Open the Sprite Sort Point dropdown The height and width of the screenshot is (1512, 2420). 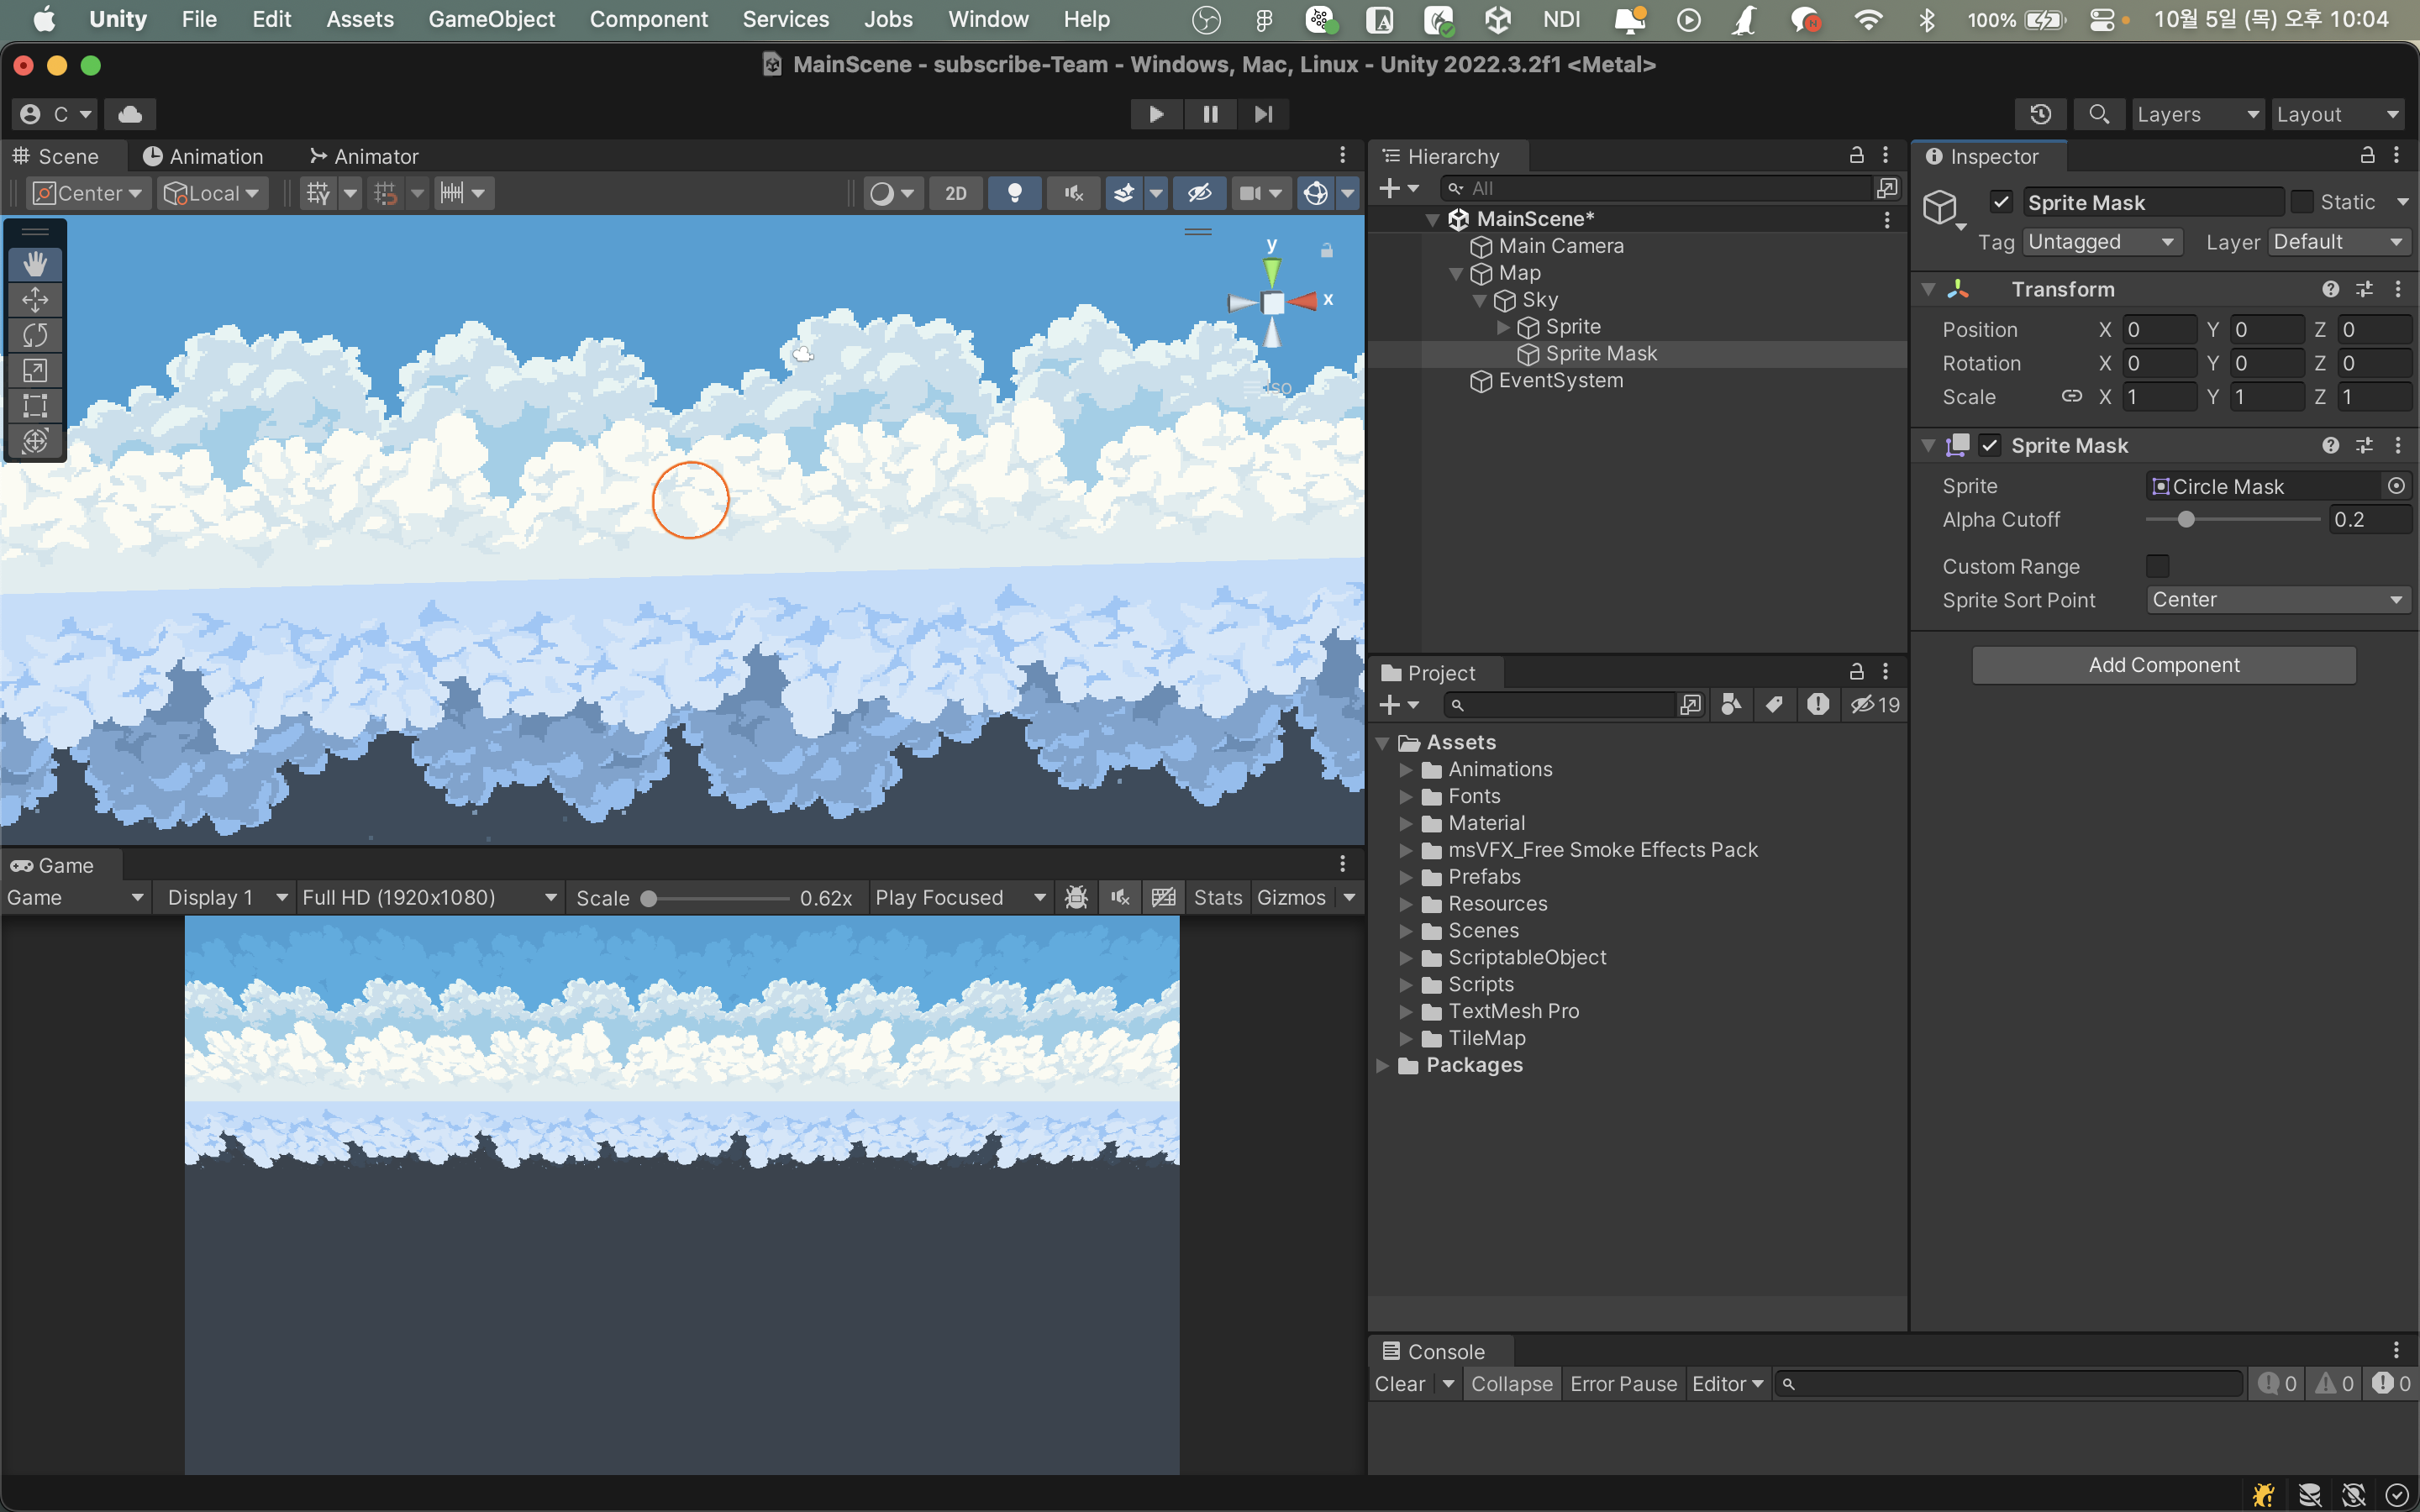point(2276,600)
